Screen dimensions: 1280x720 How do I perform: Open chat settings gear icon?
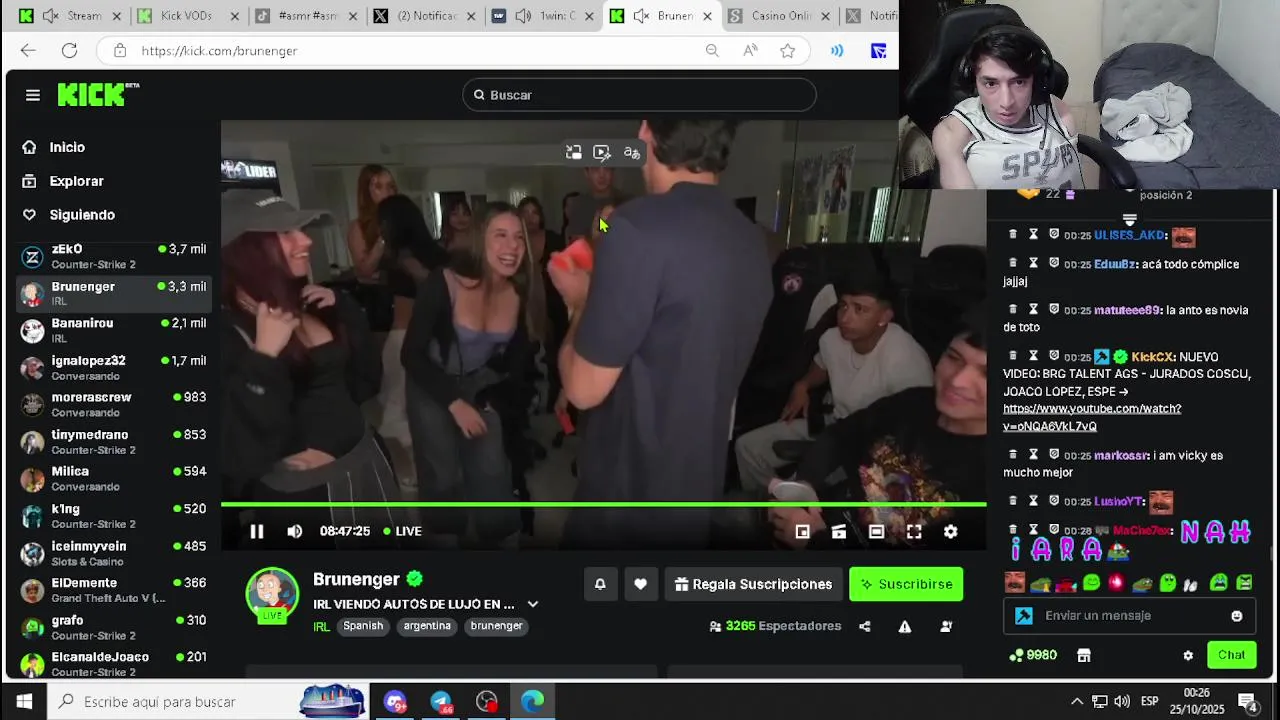1188,656
